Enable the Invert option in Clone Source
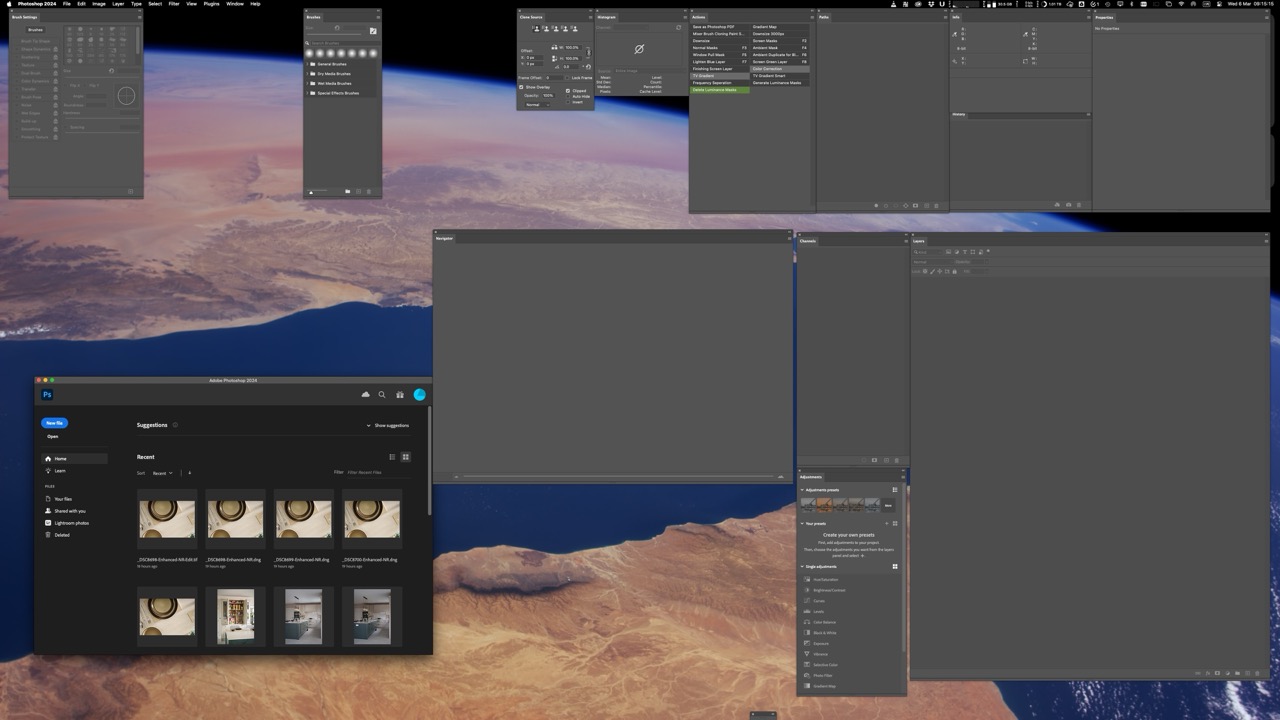 click(x=568, y=102)
